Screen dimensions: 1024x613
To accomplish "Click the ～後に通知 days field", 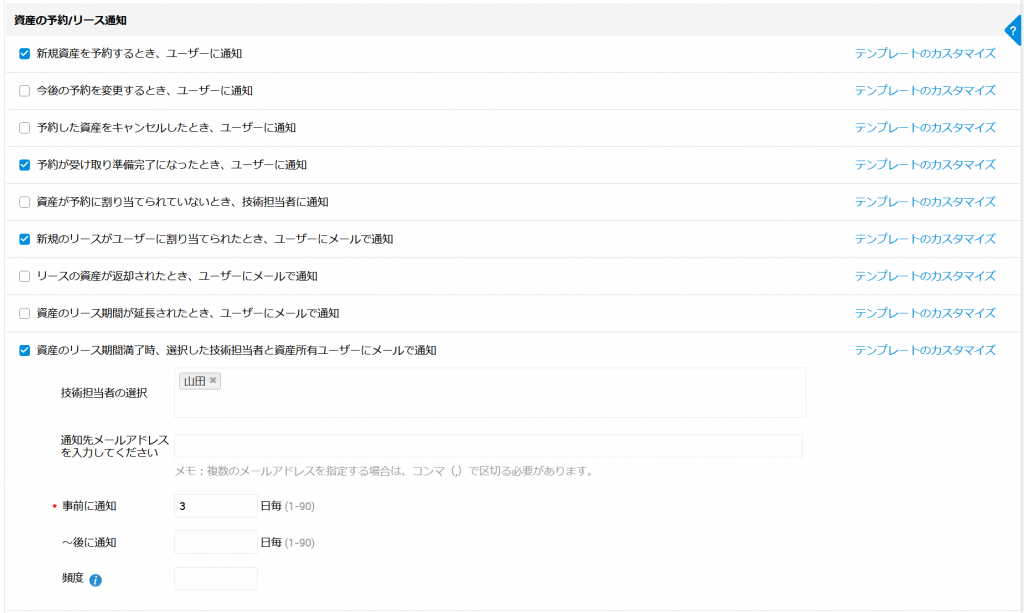I will point(216,542).
